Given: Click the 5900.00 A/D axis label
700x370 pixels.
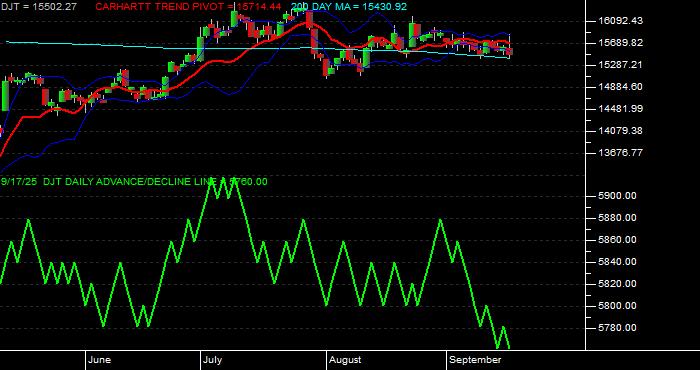Looking at the screenshot, I should (x=617, y=196).
